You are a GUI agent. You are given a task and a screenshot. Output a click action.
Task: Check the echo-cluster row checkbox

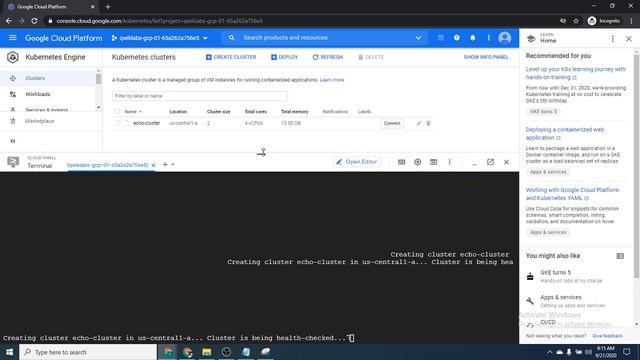[118, 123]
